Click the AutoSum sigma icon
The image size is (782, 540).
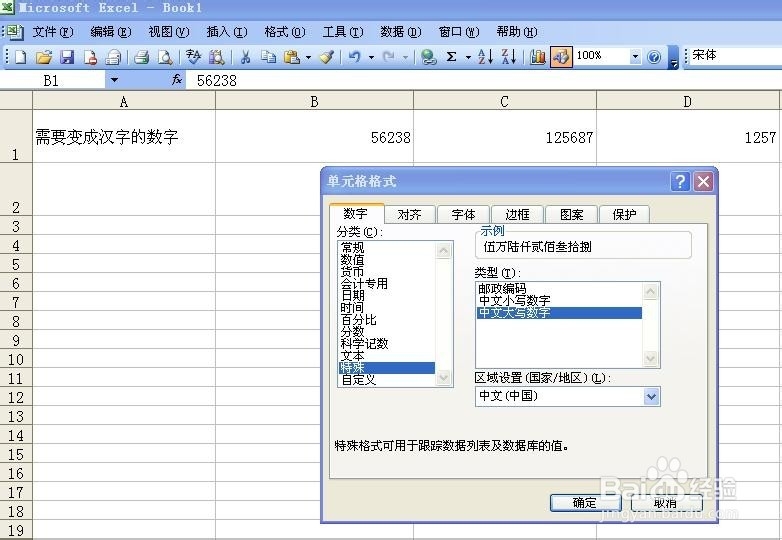point(451,57)
